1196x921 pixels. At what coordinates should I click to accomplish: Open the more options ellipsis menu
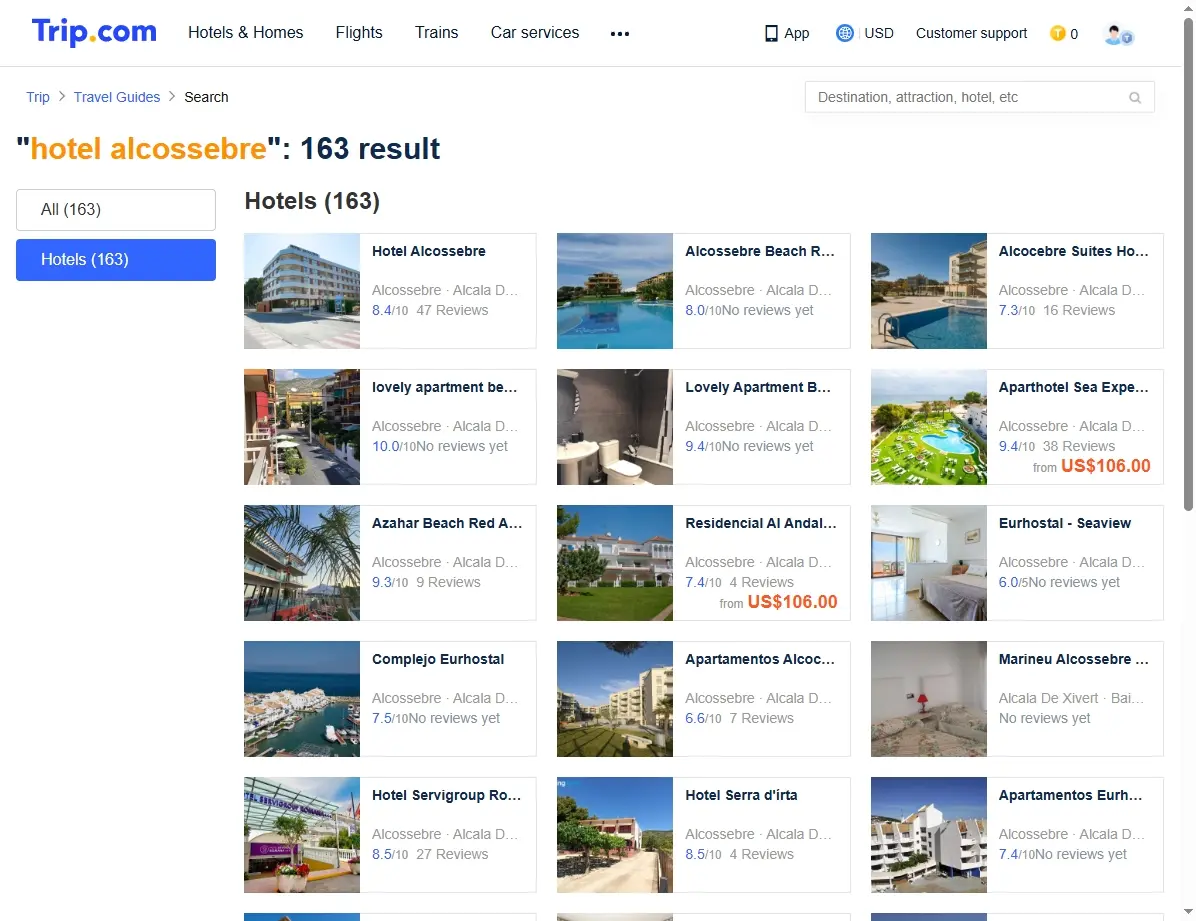619,34
